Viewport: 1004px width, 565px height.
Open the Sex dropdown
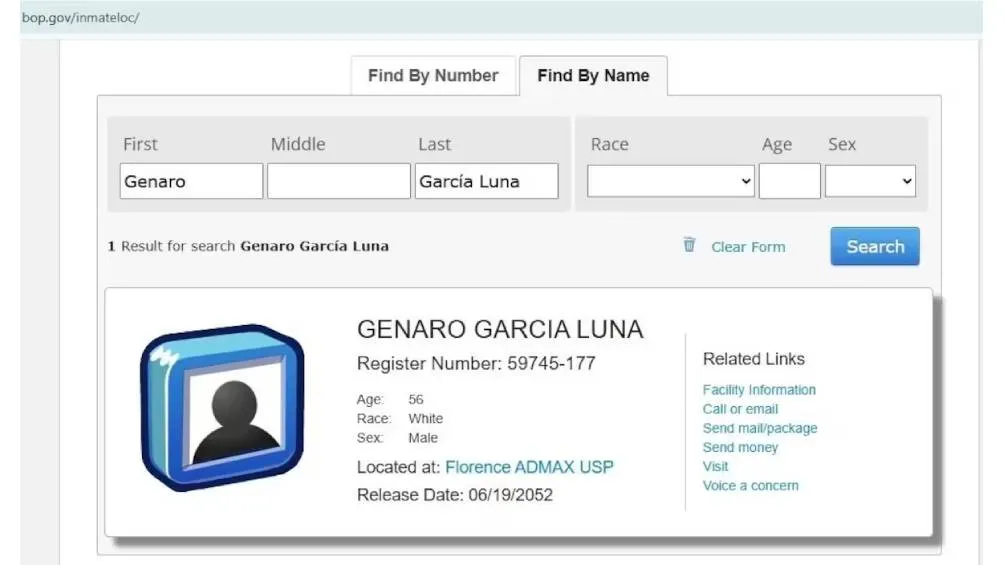click(870, 181)
